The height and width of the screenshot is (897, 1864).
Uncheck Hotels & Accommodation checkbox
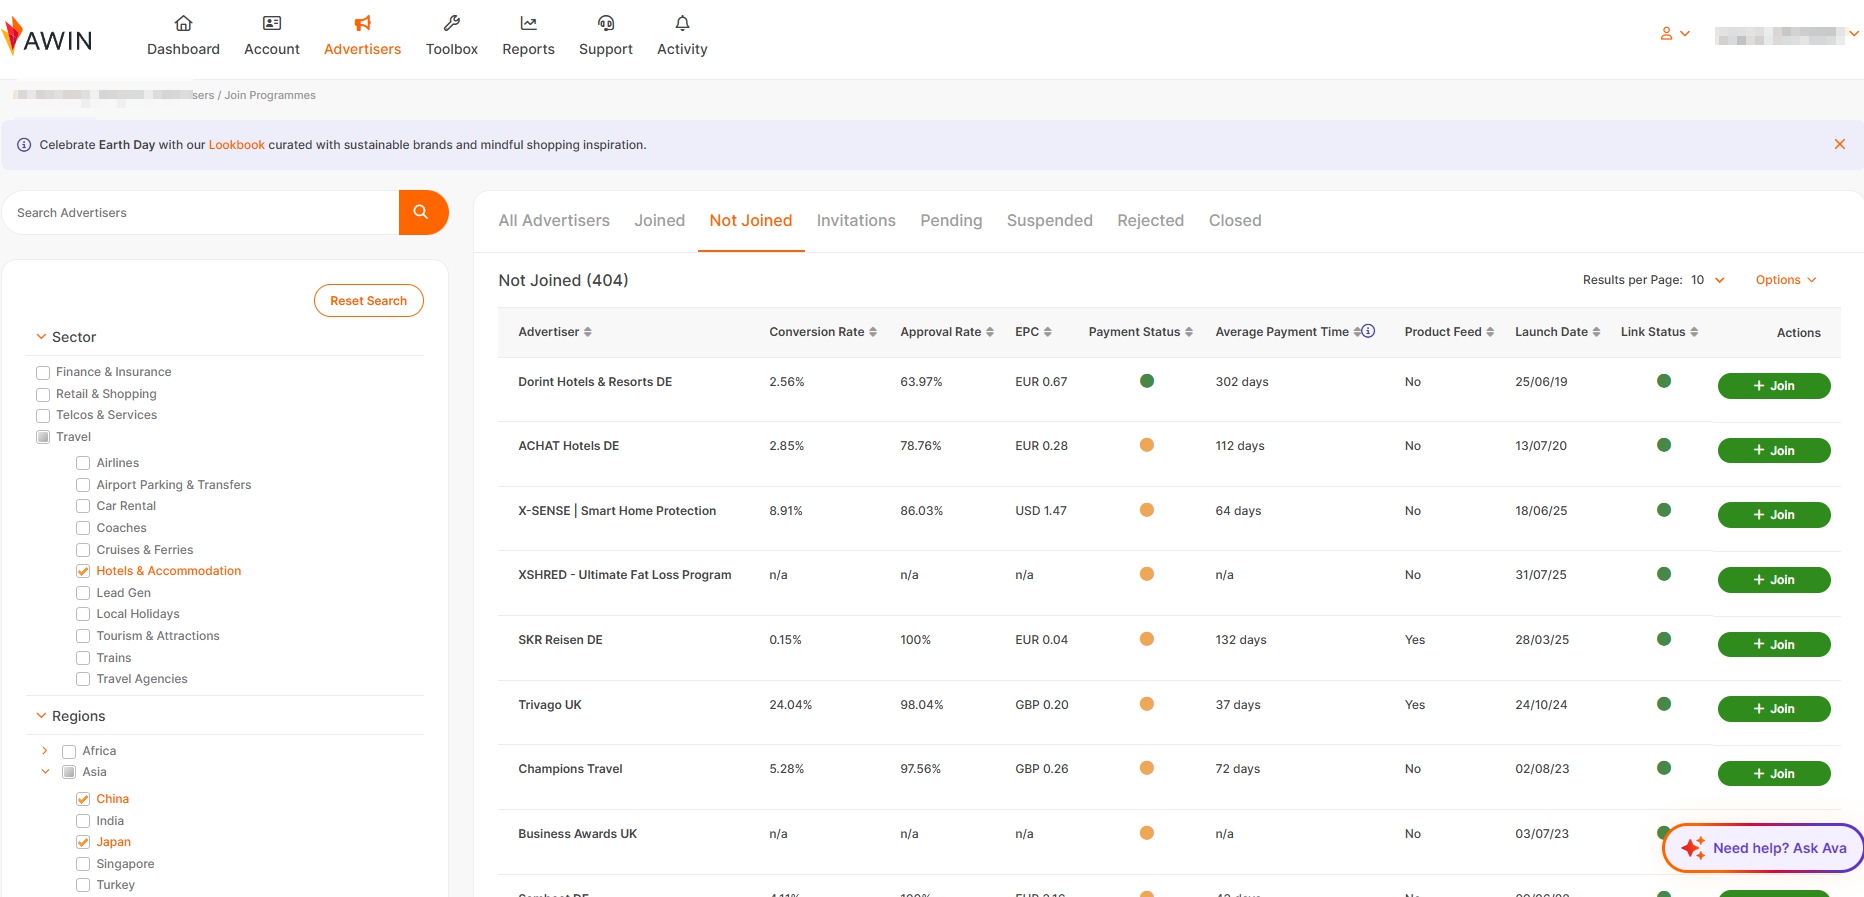click(x=83, y=572)
